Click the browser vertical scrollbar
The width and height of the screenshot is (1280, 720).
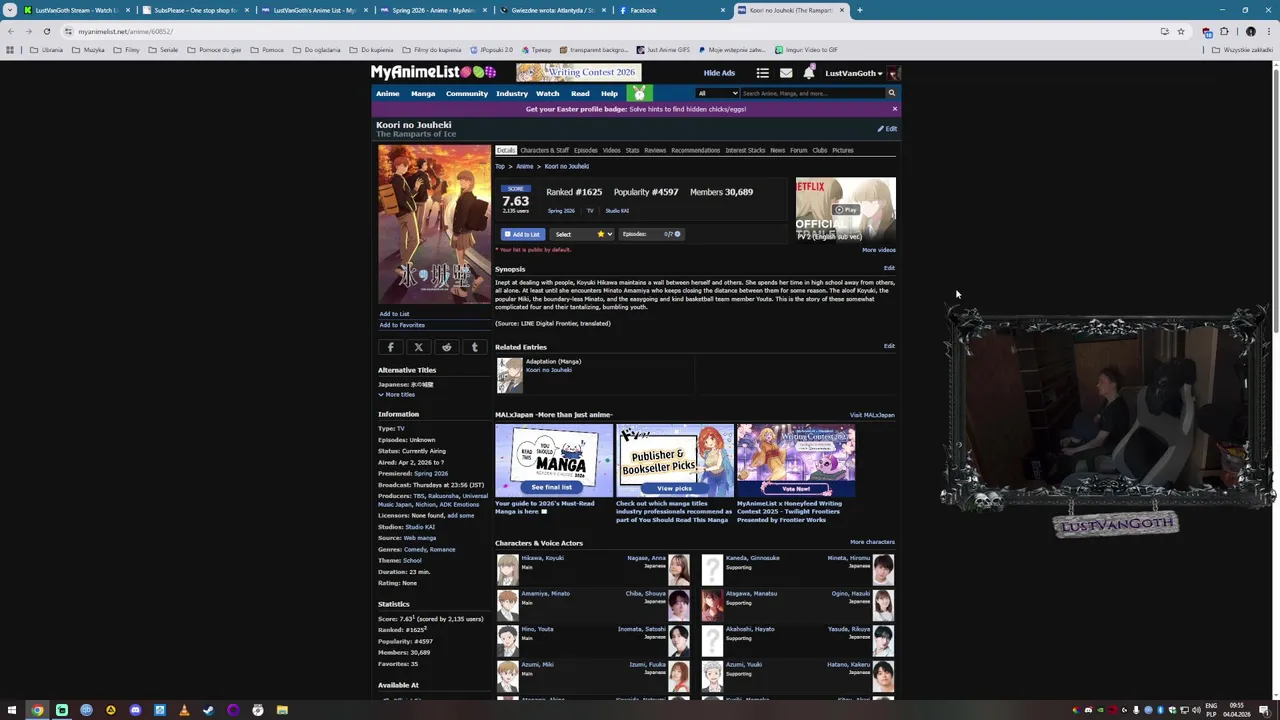point(1275,200)
